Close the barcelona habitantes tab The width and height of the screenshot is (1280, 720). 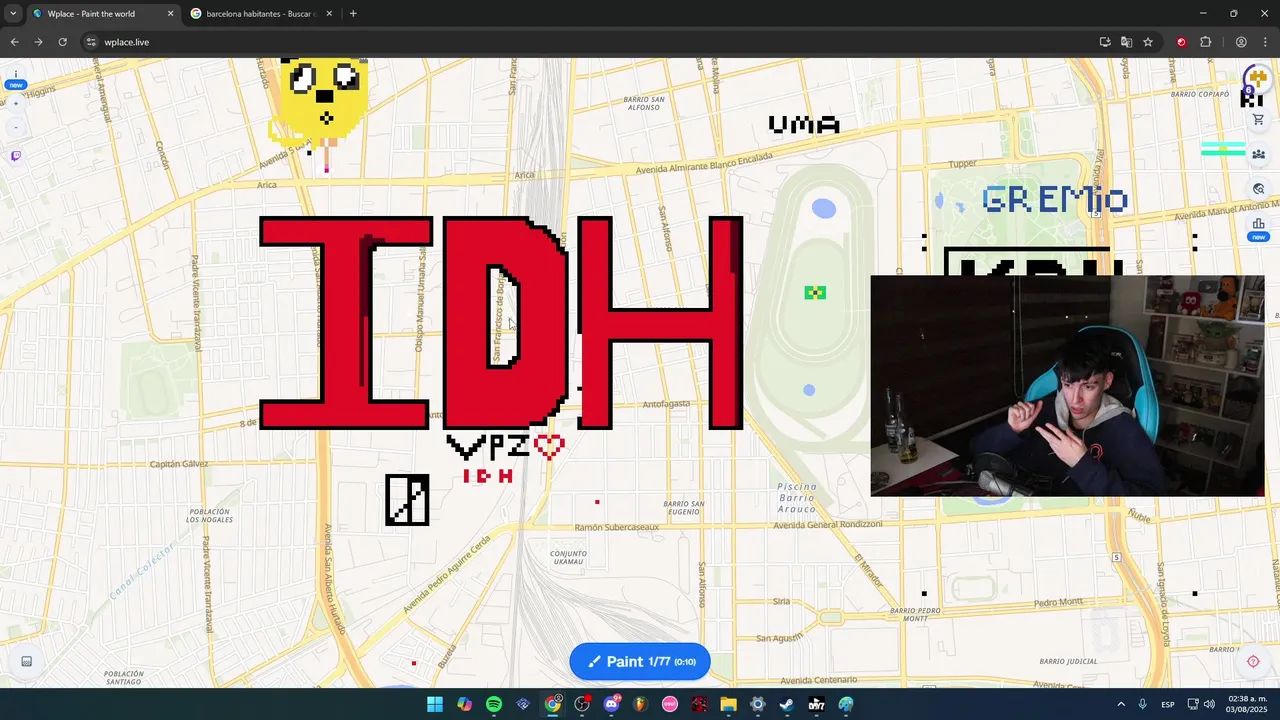(x=328, y=14)
